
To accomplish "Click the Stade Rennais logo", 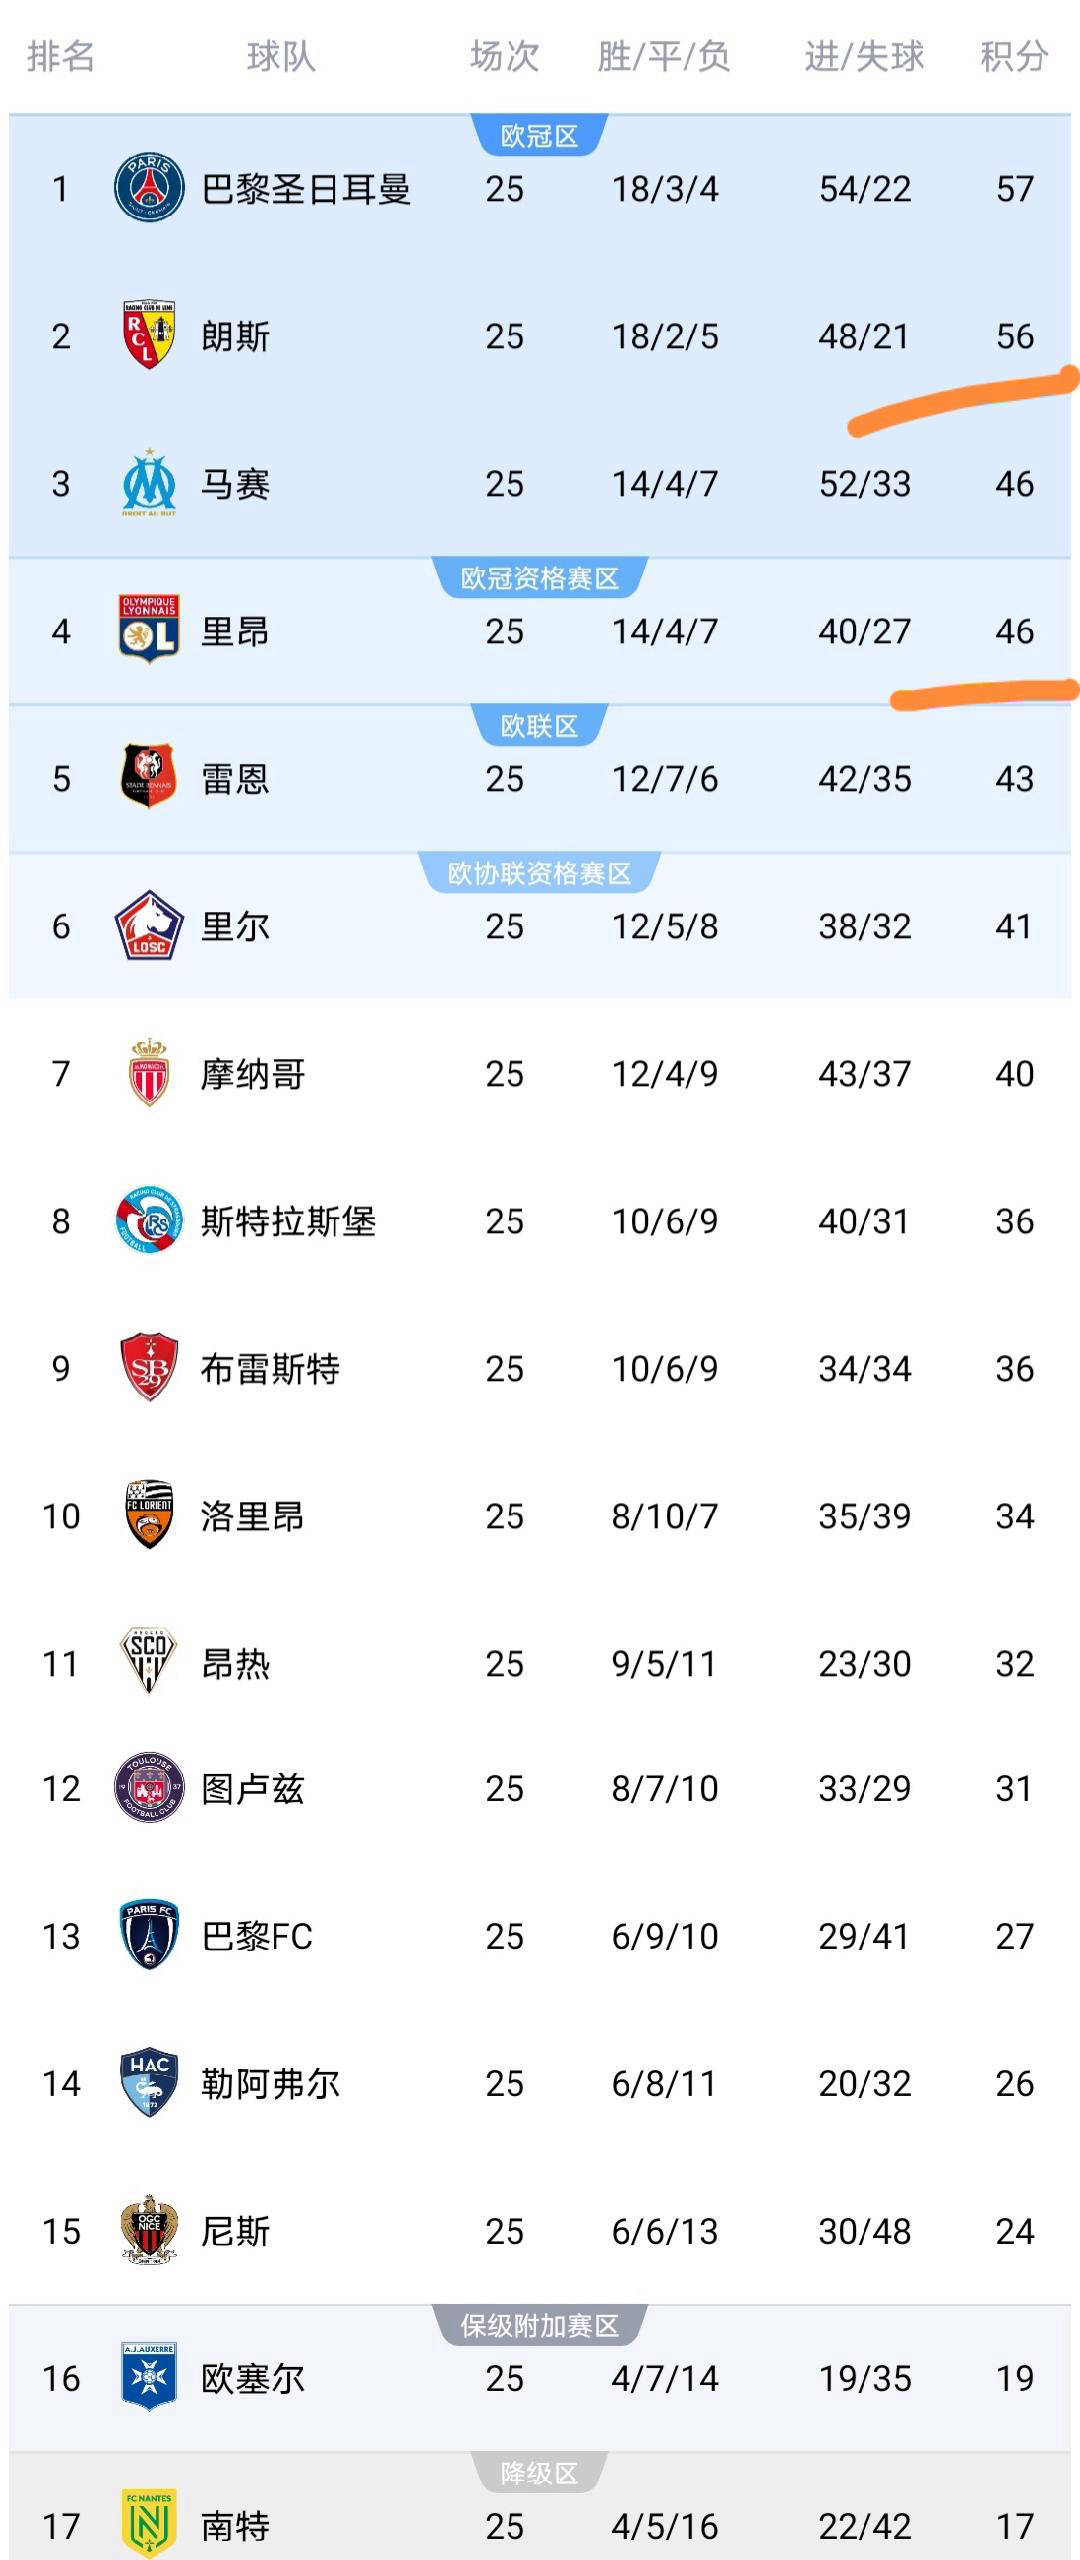I will (149, 777).
